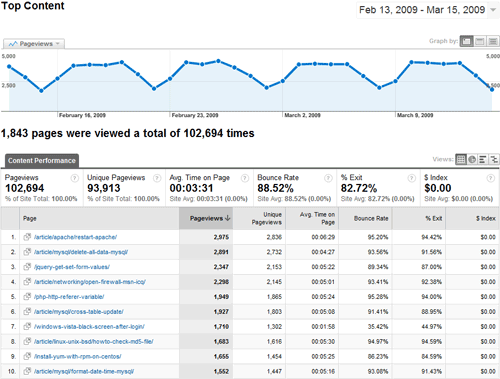Open help icon for Bounce Rate
Screen dimensions: 500x379
point(328,178)
